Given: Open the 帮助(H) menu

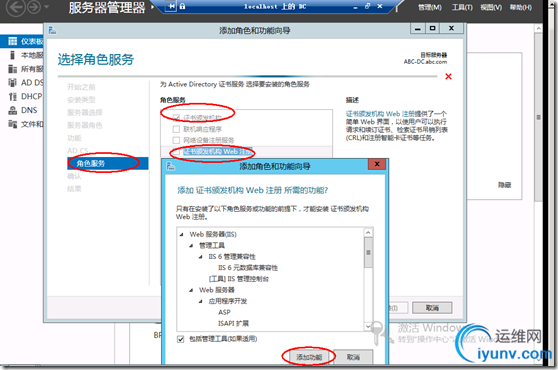Looking at the screenshot, I should coord(521,7).
